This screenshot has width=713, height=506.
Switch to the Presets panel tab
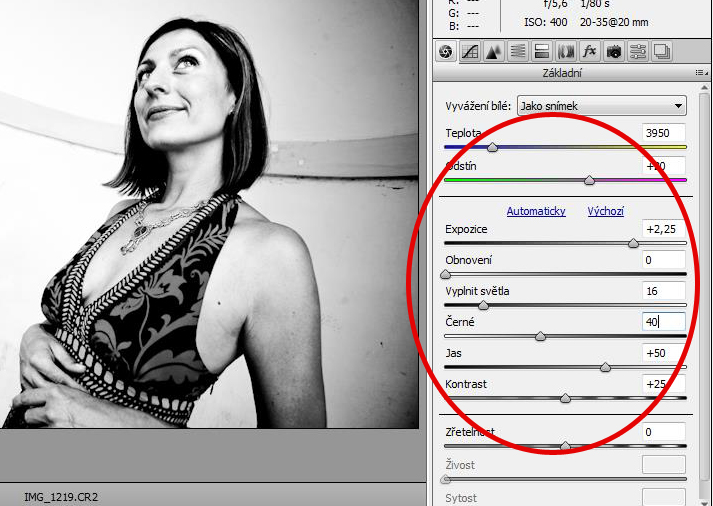[x=638, y=52]
